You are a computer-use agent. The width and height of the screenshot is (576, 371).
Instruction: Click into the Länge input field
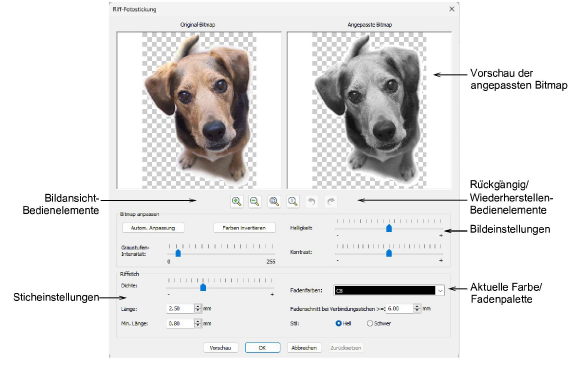tap(180, 309)
